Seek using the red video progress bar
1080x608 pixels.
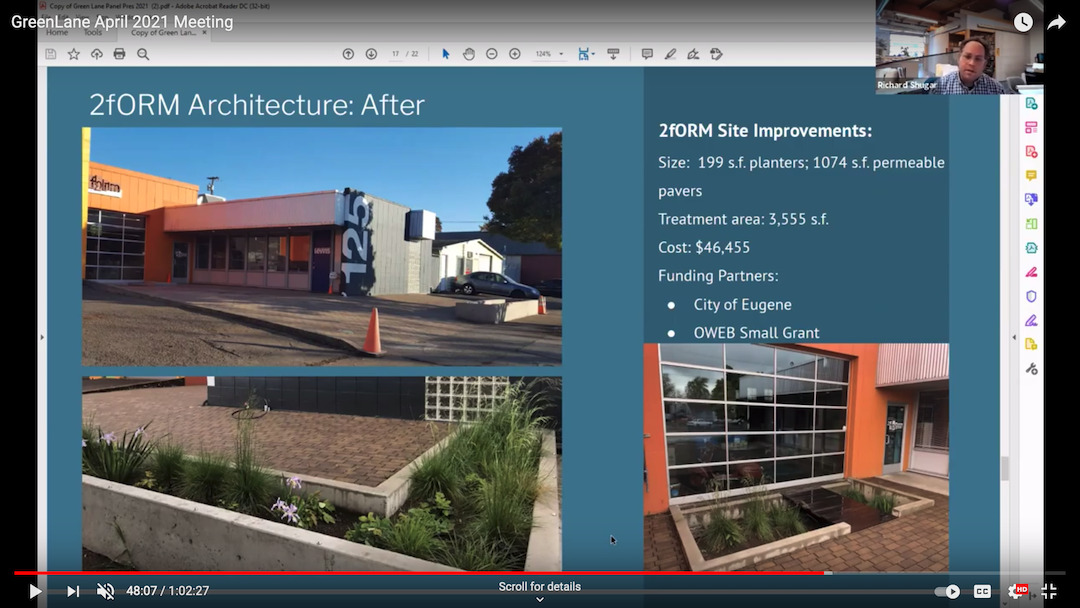540,573
